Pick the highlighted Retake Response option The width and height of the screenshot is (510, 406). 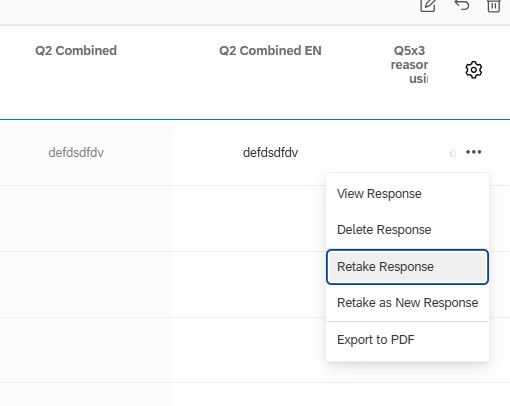(x=407, y=267)
